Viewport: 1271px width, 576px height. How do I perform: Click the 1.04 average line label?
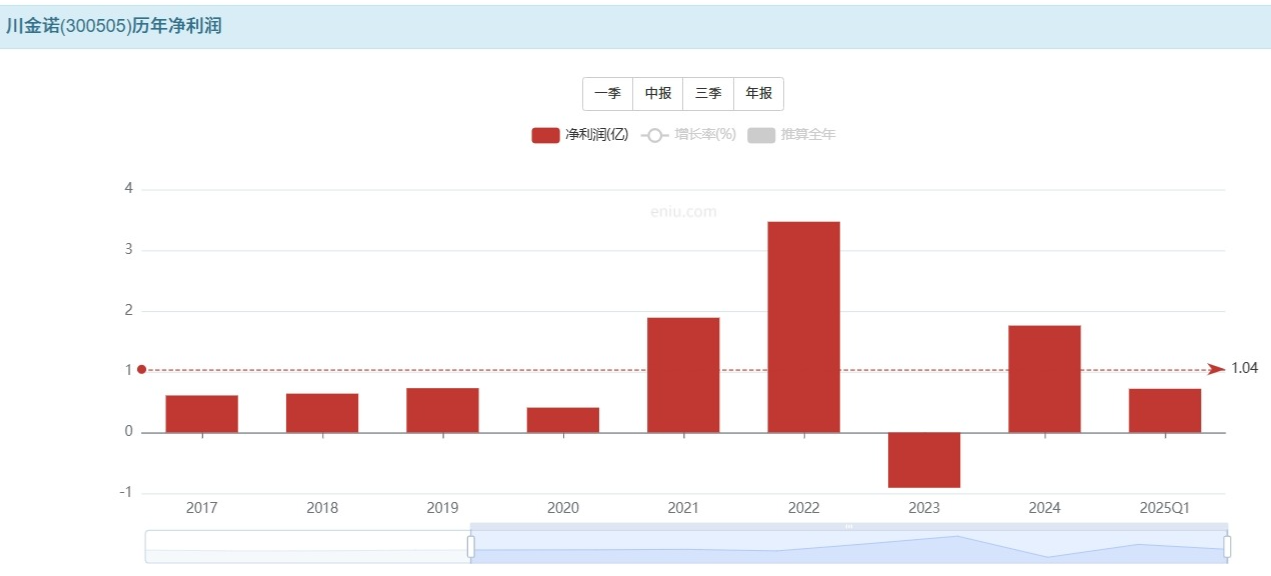1244,368
